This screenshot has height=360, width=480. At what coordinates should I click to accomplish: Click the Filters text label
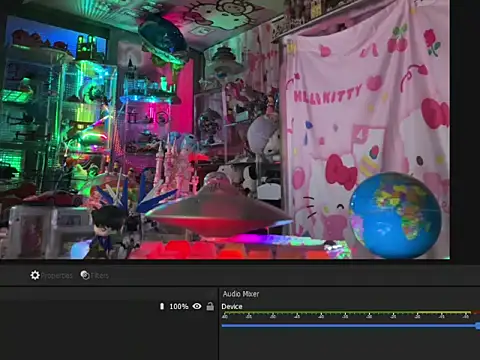pos(99,276)
